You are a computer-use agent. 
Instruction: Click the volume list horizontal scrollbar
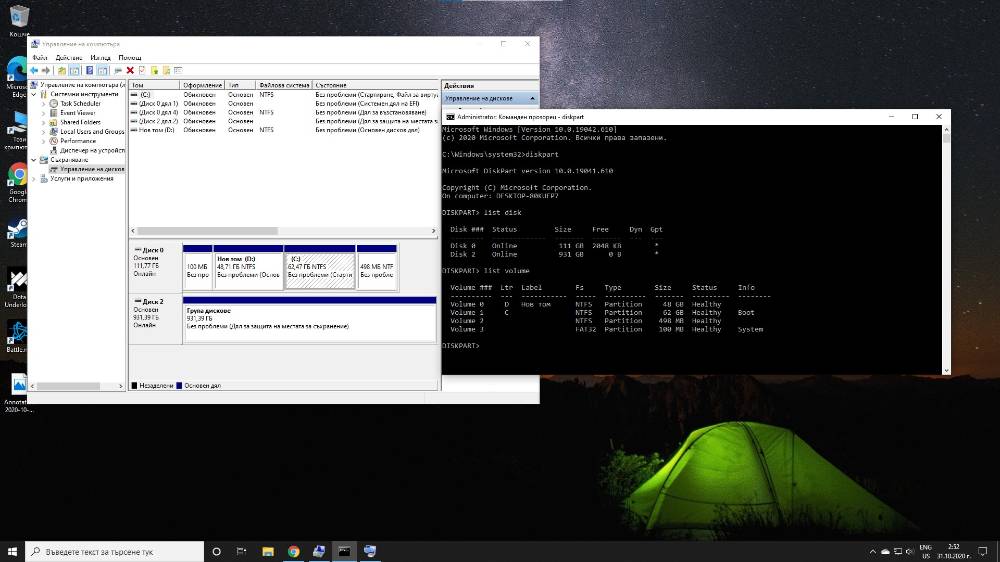[x=283, y=231]
